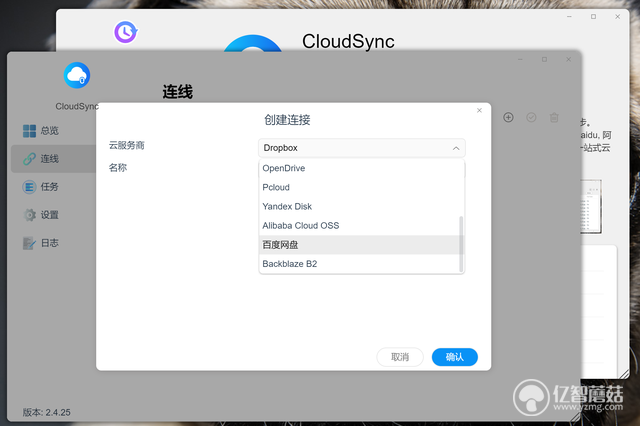
Task: Click the CloudSync title in the rear window
Action: pos(348,41)
